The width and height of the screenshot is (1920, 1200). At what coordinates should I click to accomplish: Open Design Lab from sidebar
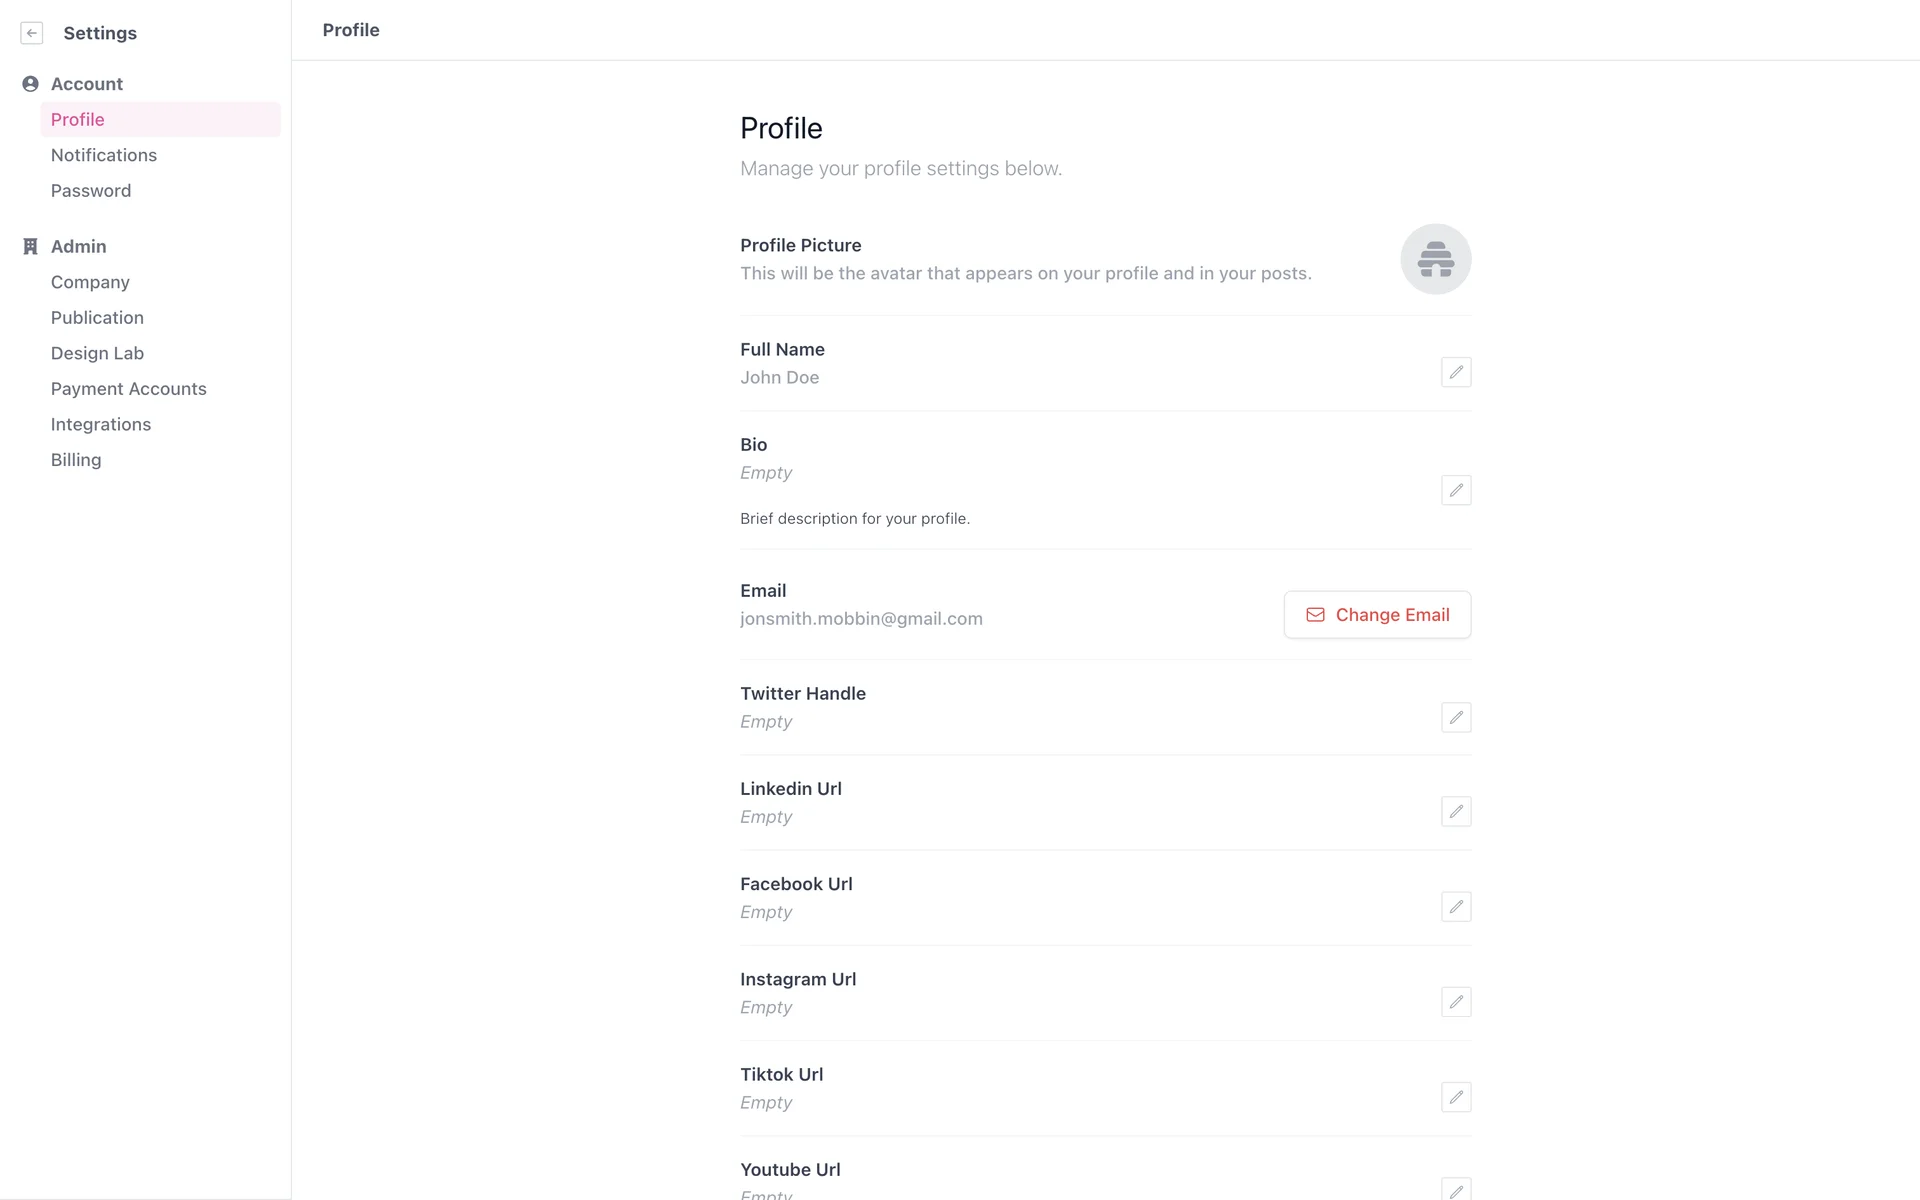[x=97, y=353]
